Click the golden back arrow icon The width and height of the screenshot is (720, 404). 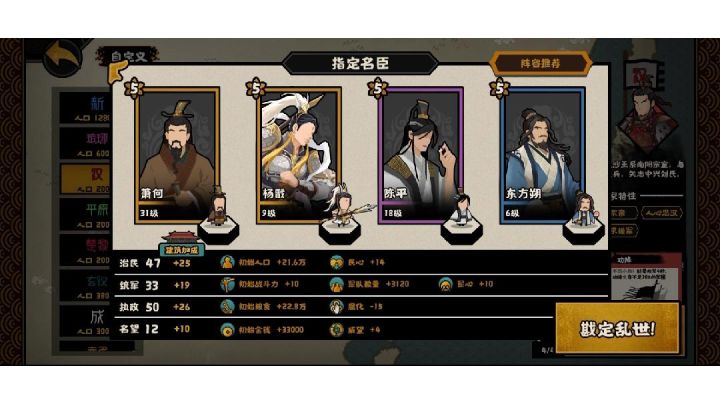(63, 57)
